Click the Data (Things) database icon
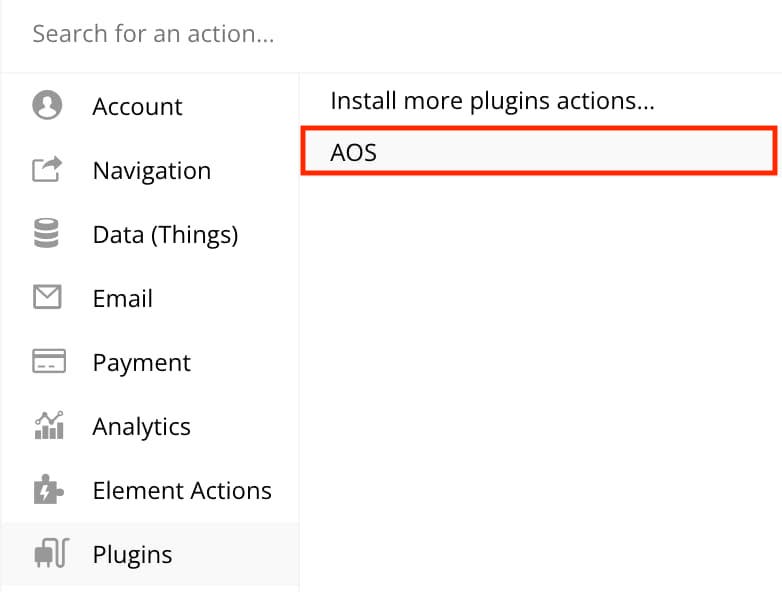Image resolution: width=782 pixels, height=592 pixels. click(46, 233)
